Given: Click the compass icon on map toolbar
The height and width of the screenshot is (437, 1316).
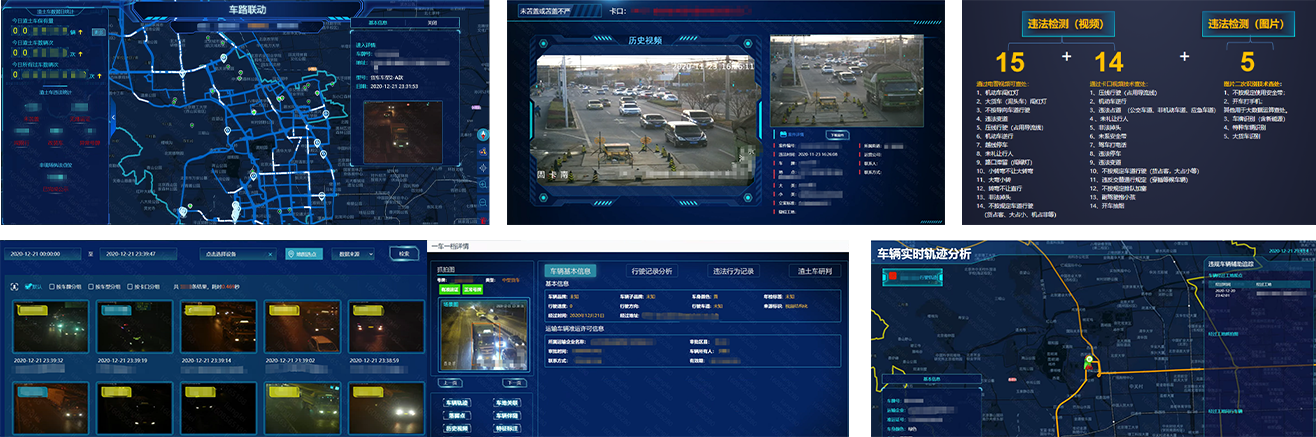Looking at the screenshot, I should [483, 135].
